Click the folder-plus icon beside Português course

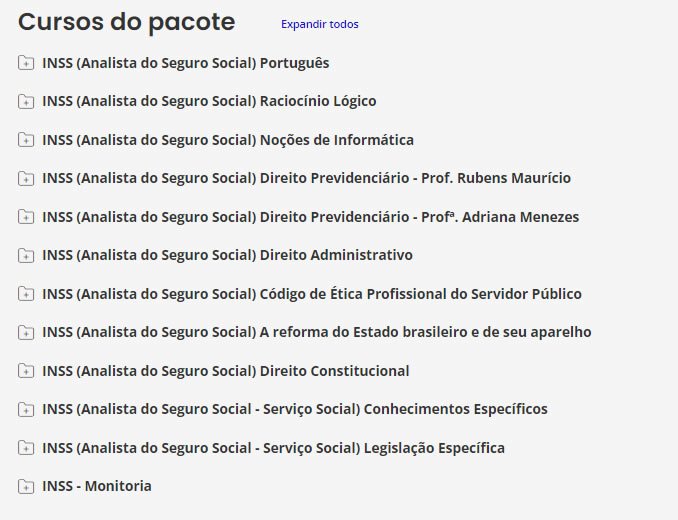click(26, 63)
